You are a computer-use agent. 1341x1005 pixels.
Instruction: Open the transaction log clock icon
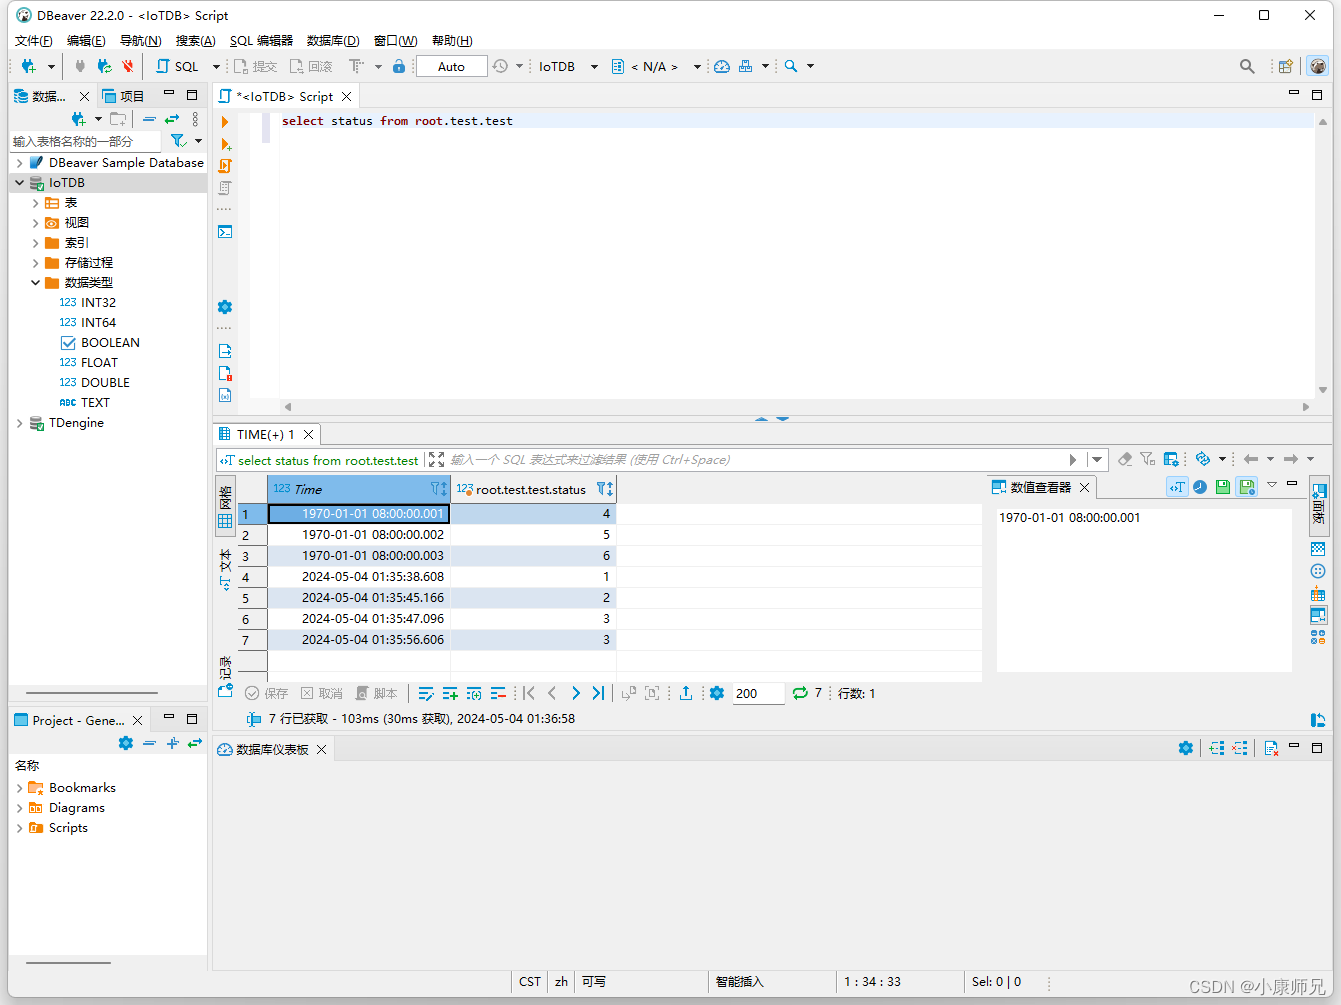(500, 66)
